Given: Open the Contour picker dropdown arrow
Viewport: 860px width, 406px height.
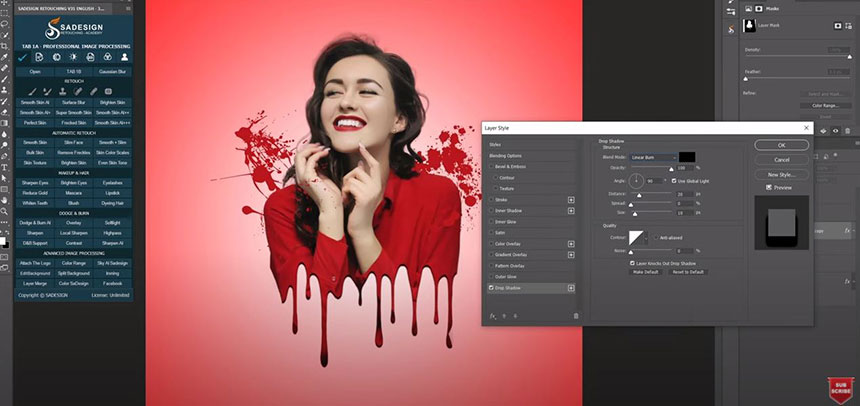Looking at the screenshot, I should point(646,238).
